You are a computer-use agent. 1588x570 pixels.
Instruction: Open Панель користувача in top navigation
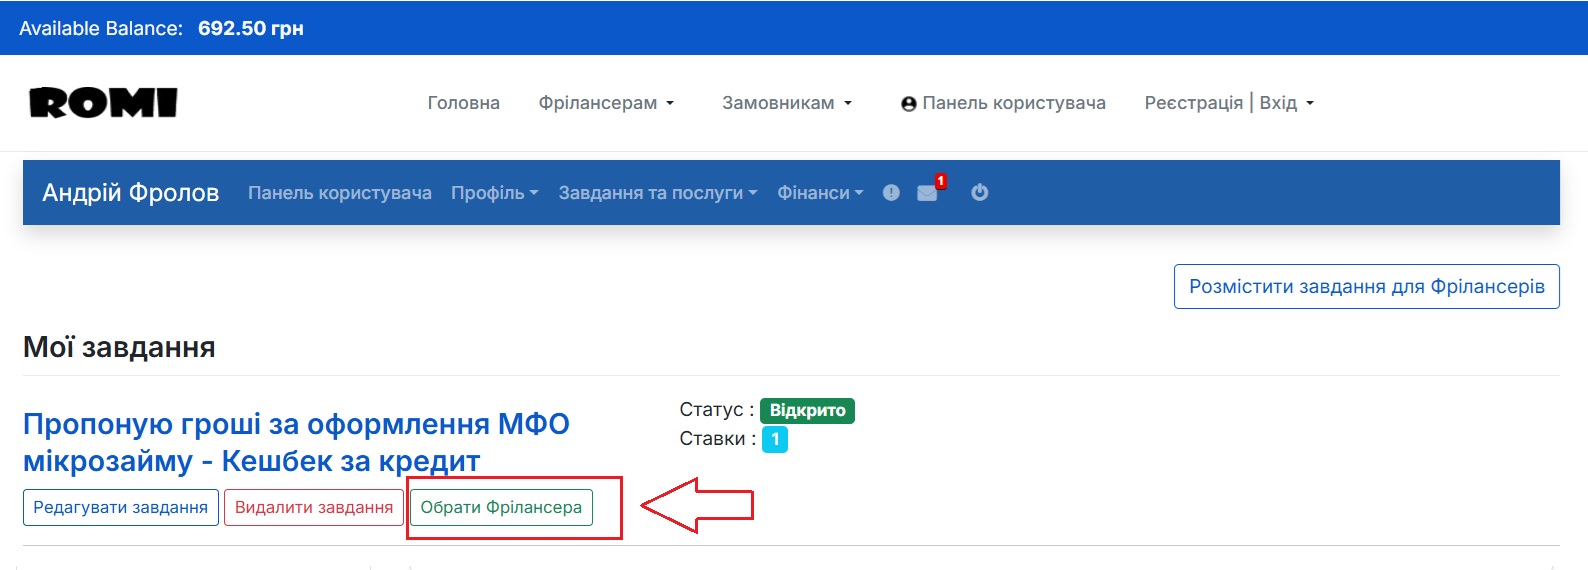coord(1003,103)
